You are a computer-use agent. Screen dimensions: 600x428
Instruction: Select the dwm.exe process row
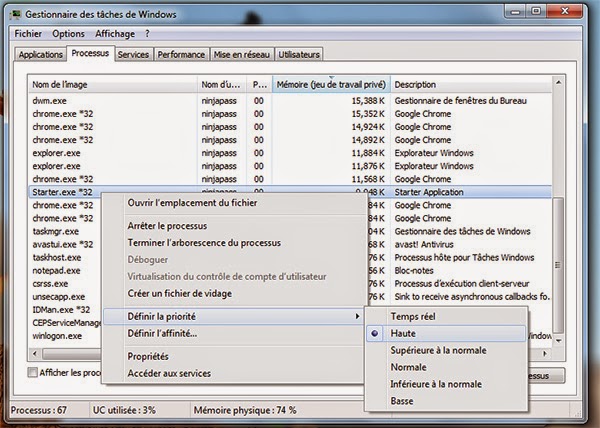coord(290,101)
